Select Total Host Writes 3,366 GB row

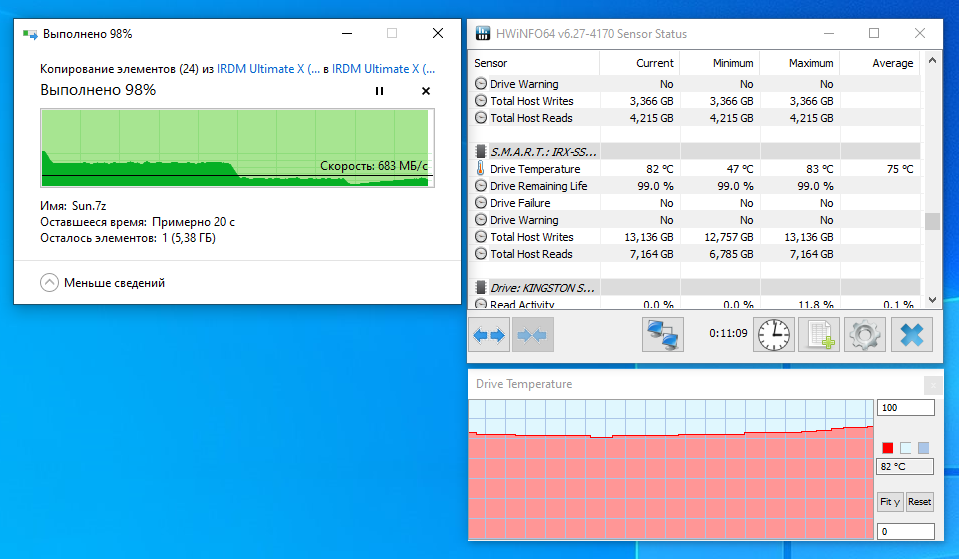(x=695, y=101)
